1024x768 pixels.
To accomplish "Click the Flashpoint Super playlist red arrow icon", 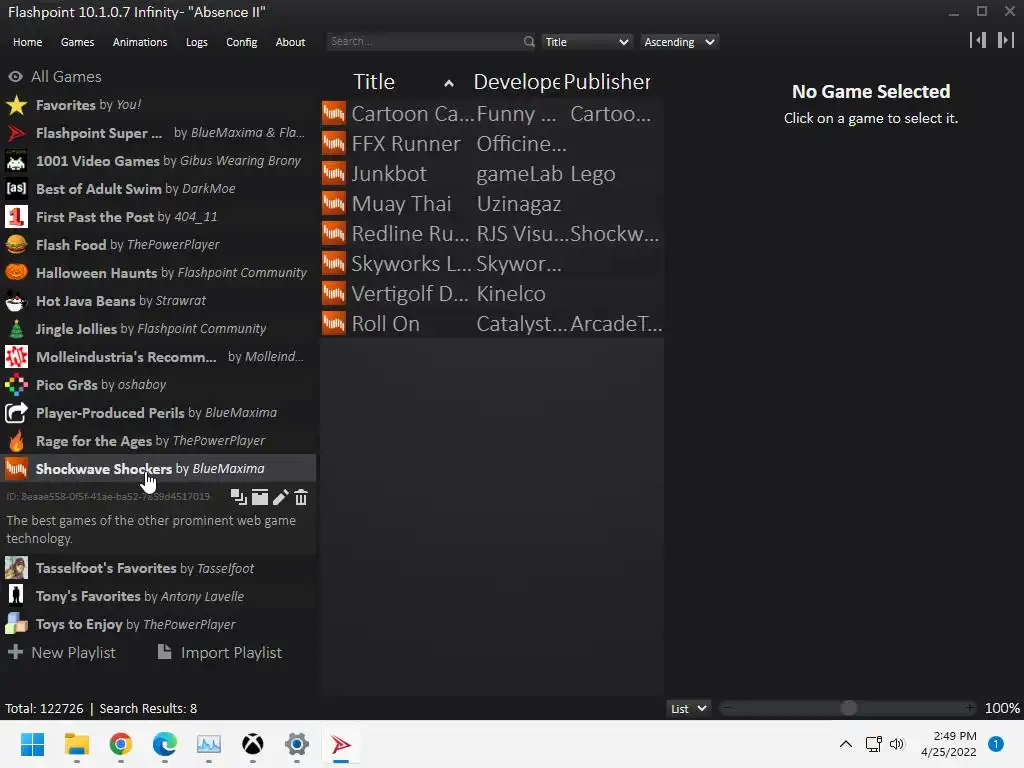I will click(16, 133).
